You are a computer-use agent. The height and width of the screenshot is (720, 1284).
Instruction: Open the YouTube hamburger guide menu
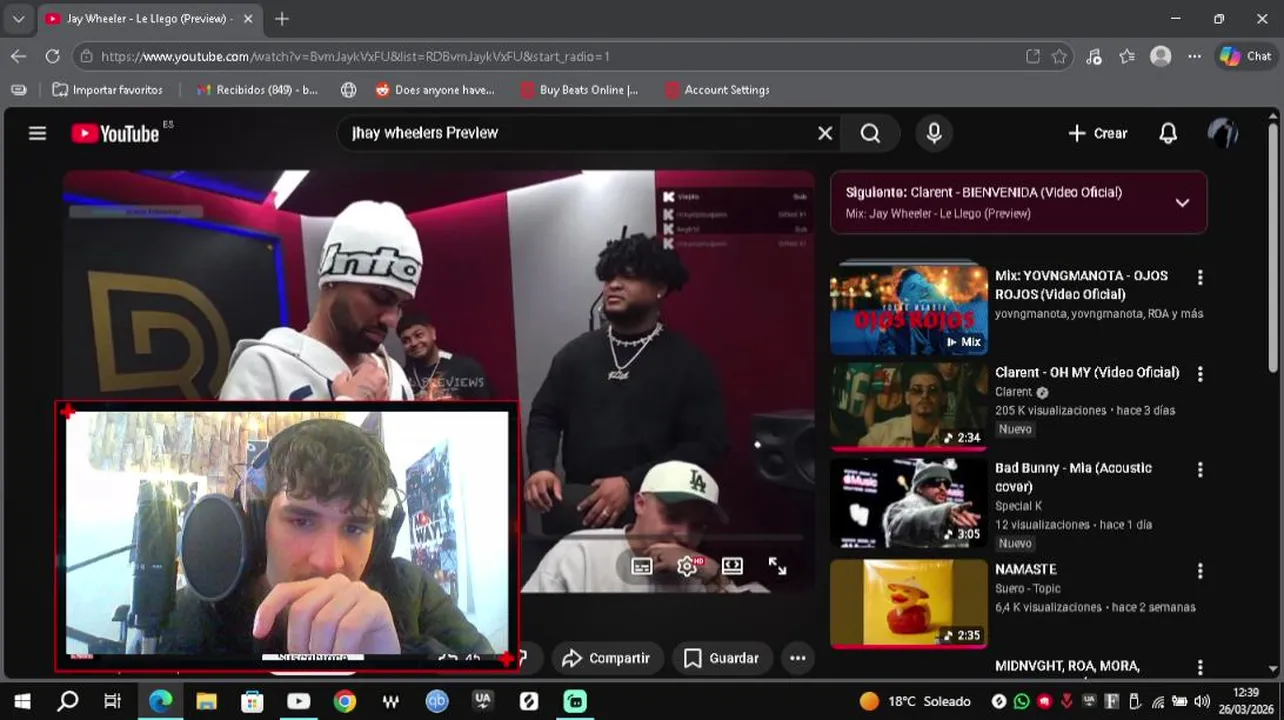click(37, 133)
